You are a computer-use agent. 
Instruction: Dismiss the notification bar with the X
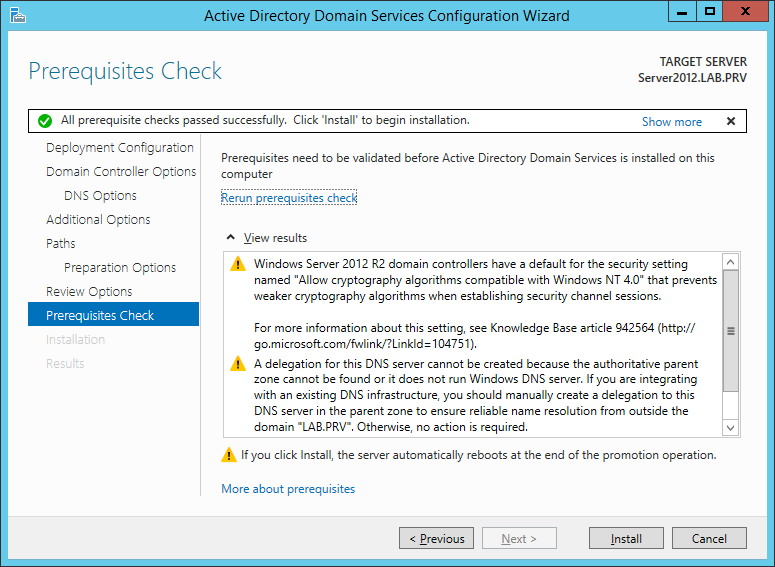point(731,121)
